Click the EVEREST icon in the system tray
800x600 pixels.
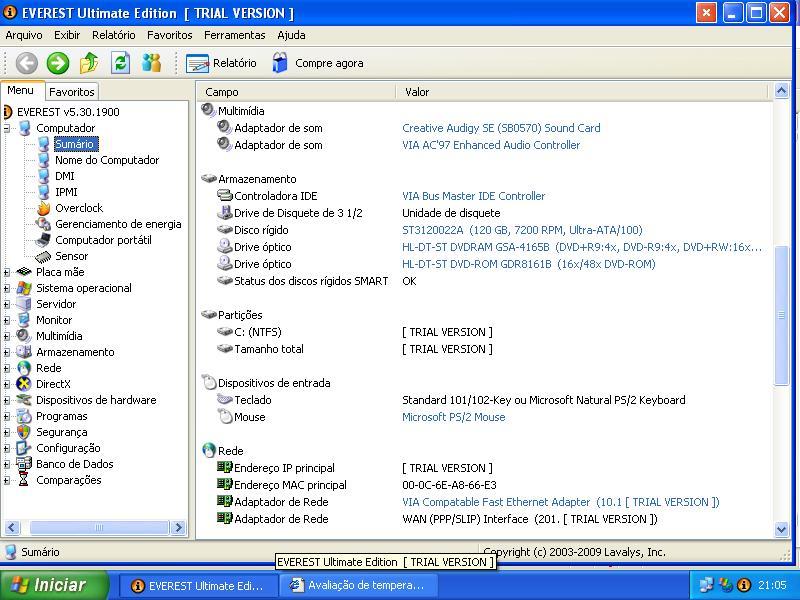click(743, 585)
